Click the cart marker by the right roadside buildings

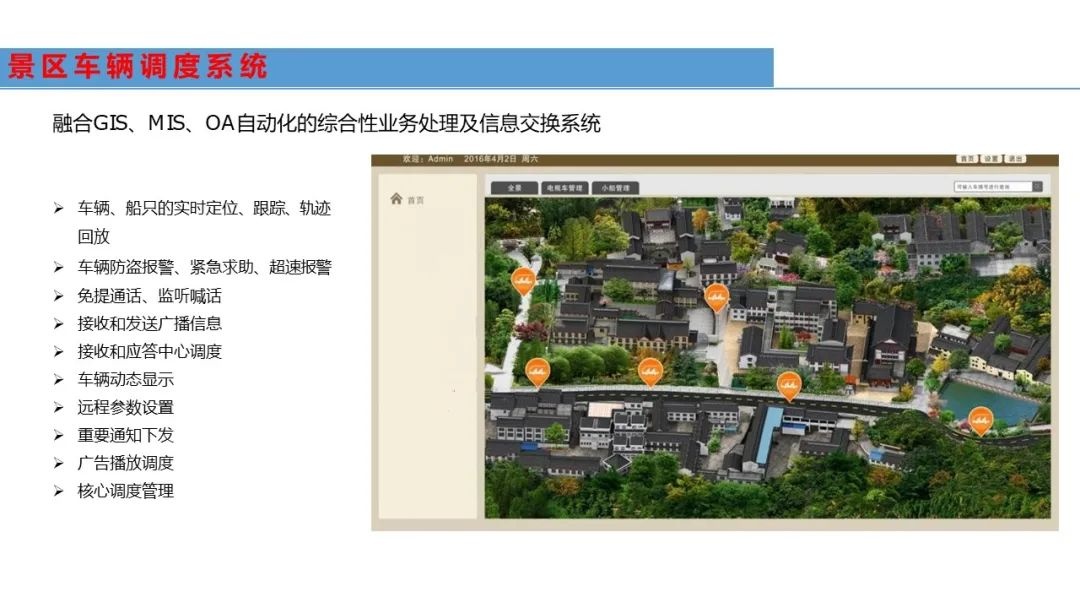790,382
